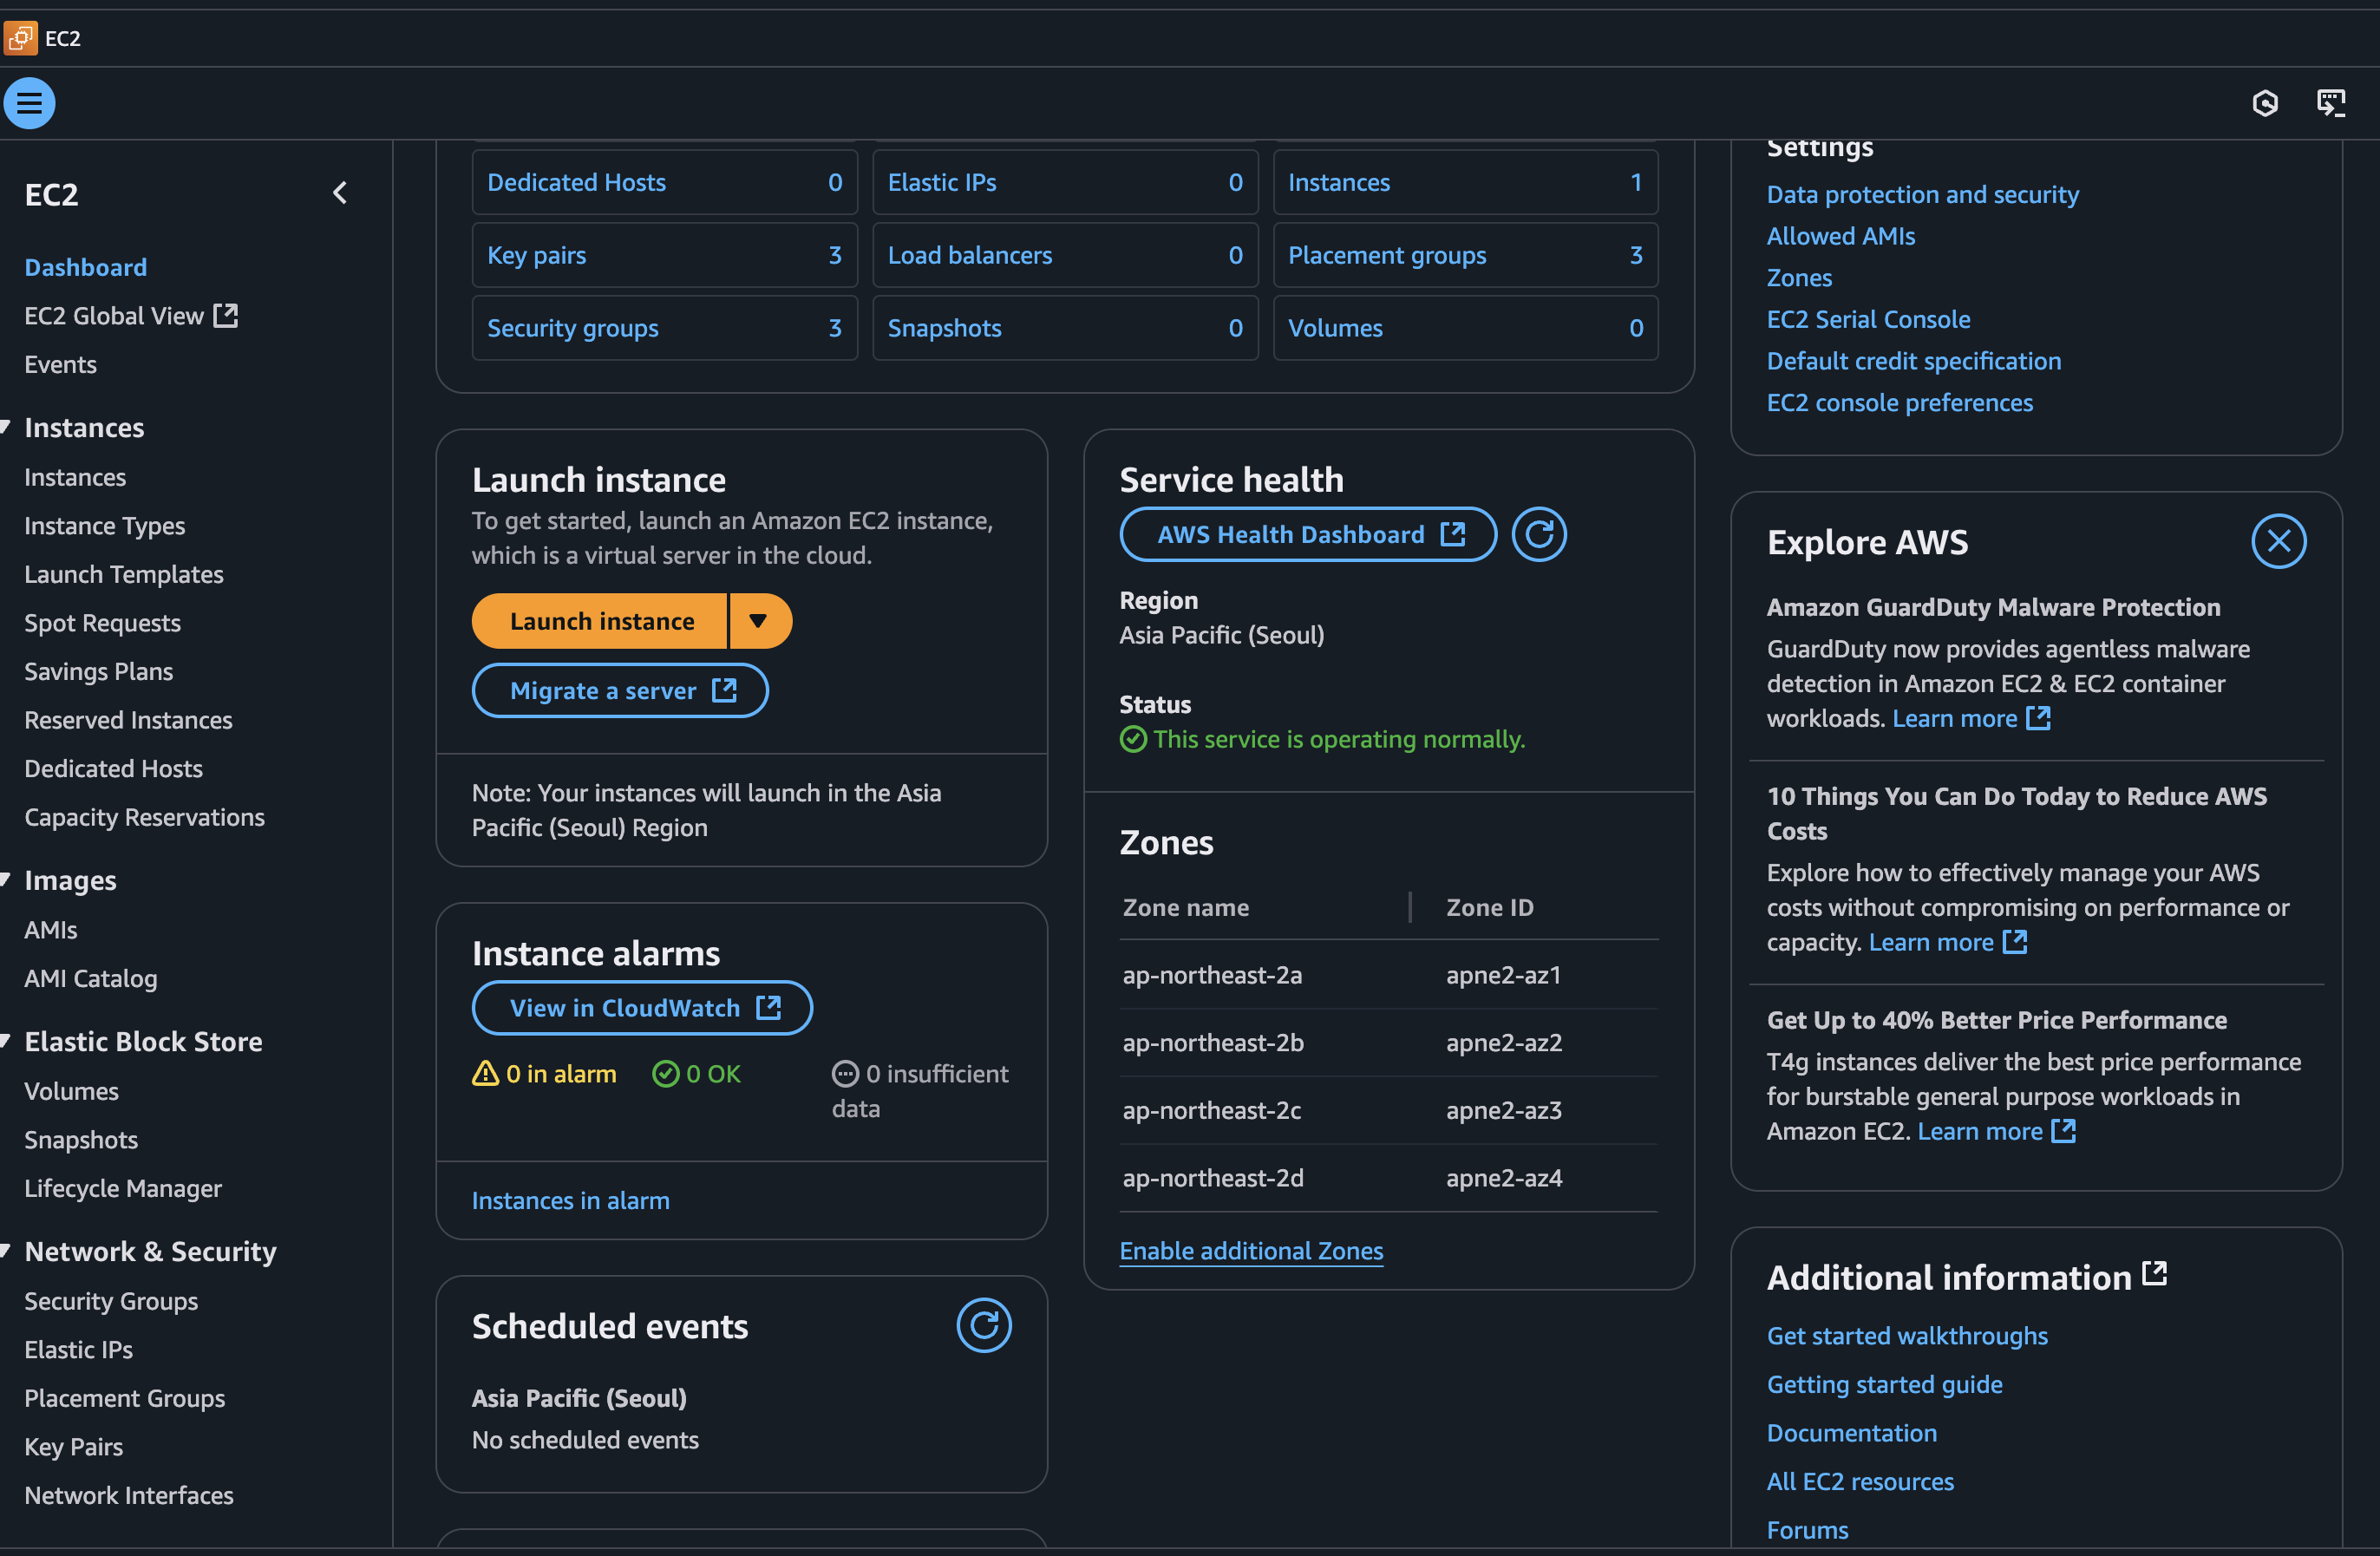The height and width of the screenshot is (1556, 2380).
Task: Open Get started walkthroughs link
Action: [1907, 1336]
